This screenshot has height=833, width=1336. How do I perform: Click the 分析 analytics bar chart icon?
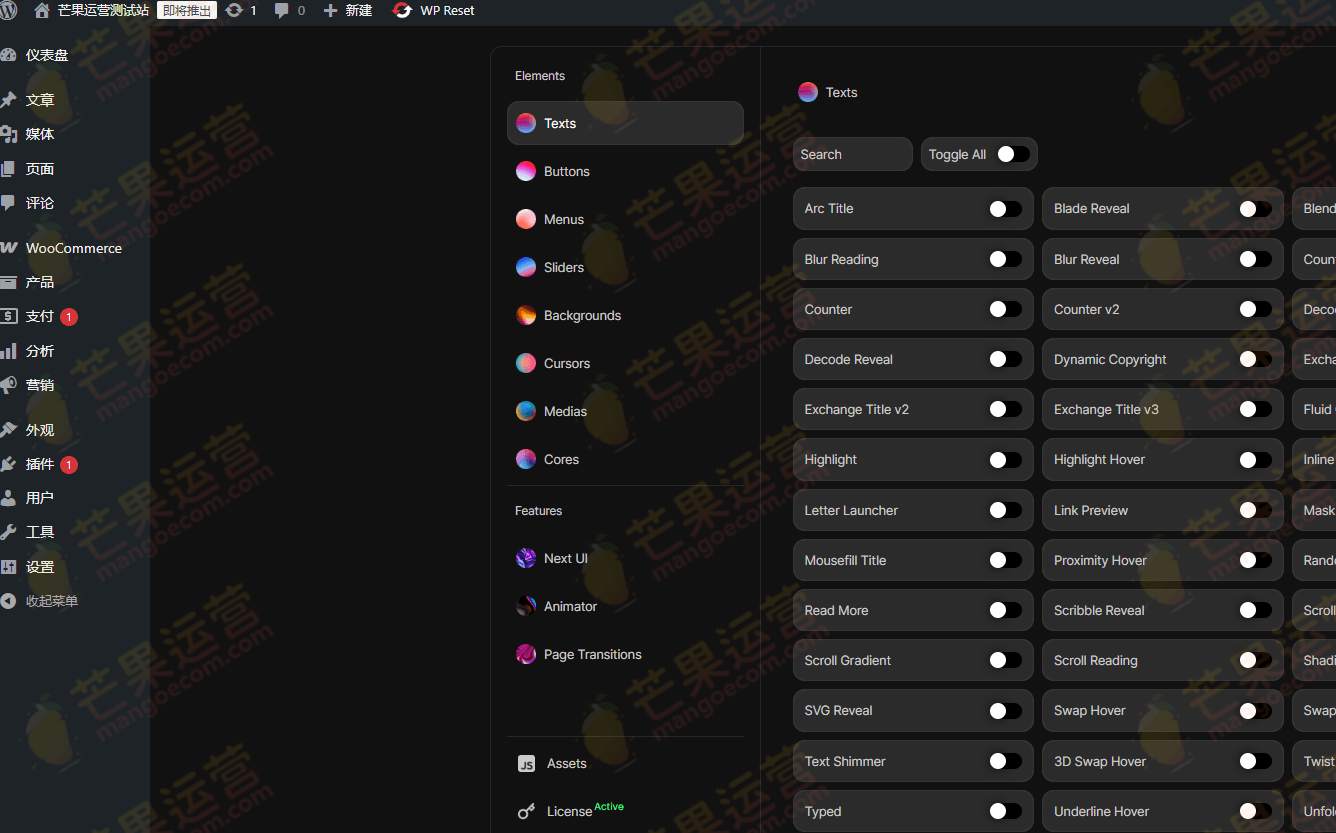(8, 351)
